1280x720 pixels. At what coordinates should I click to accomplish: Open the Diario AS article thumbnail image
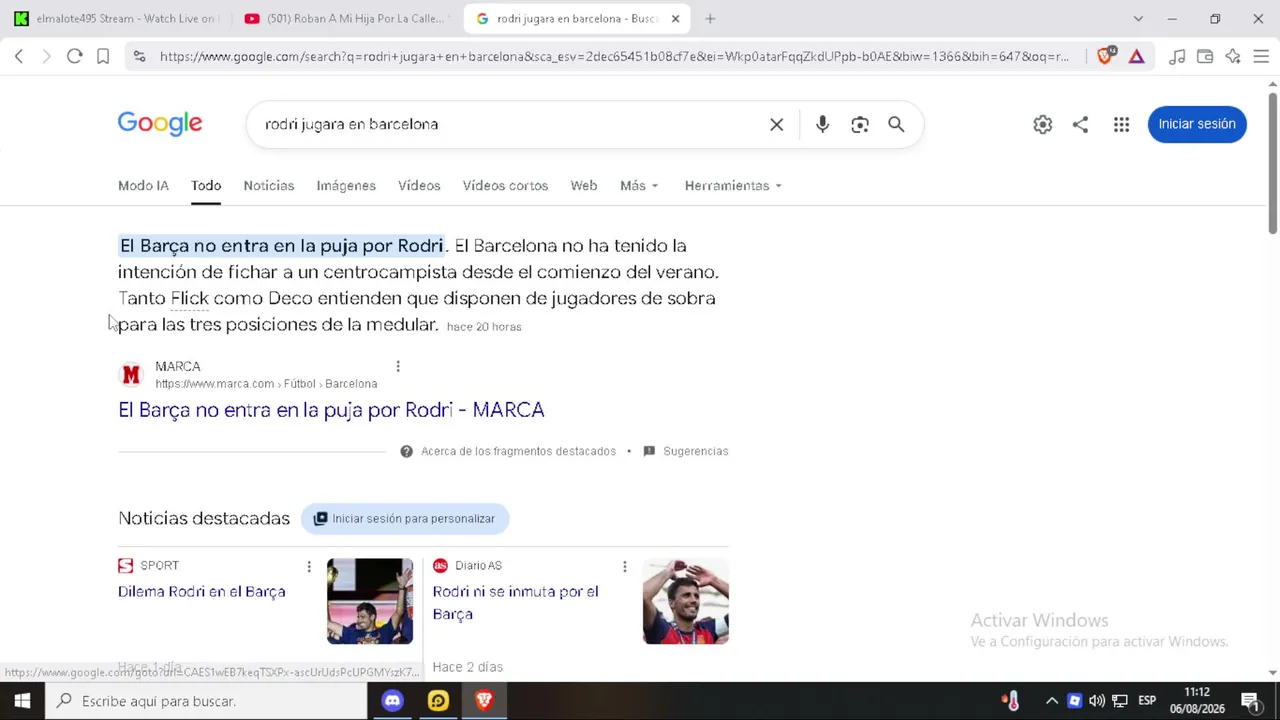click(686, 601)
